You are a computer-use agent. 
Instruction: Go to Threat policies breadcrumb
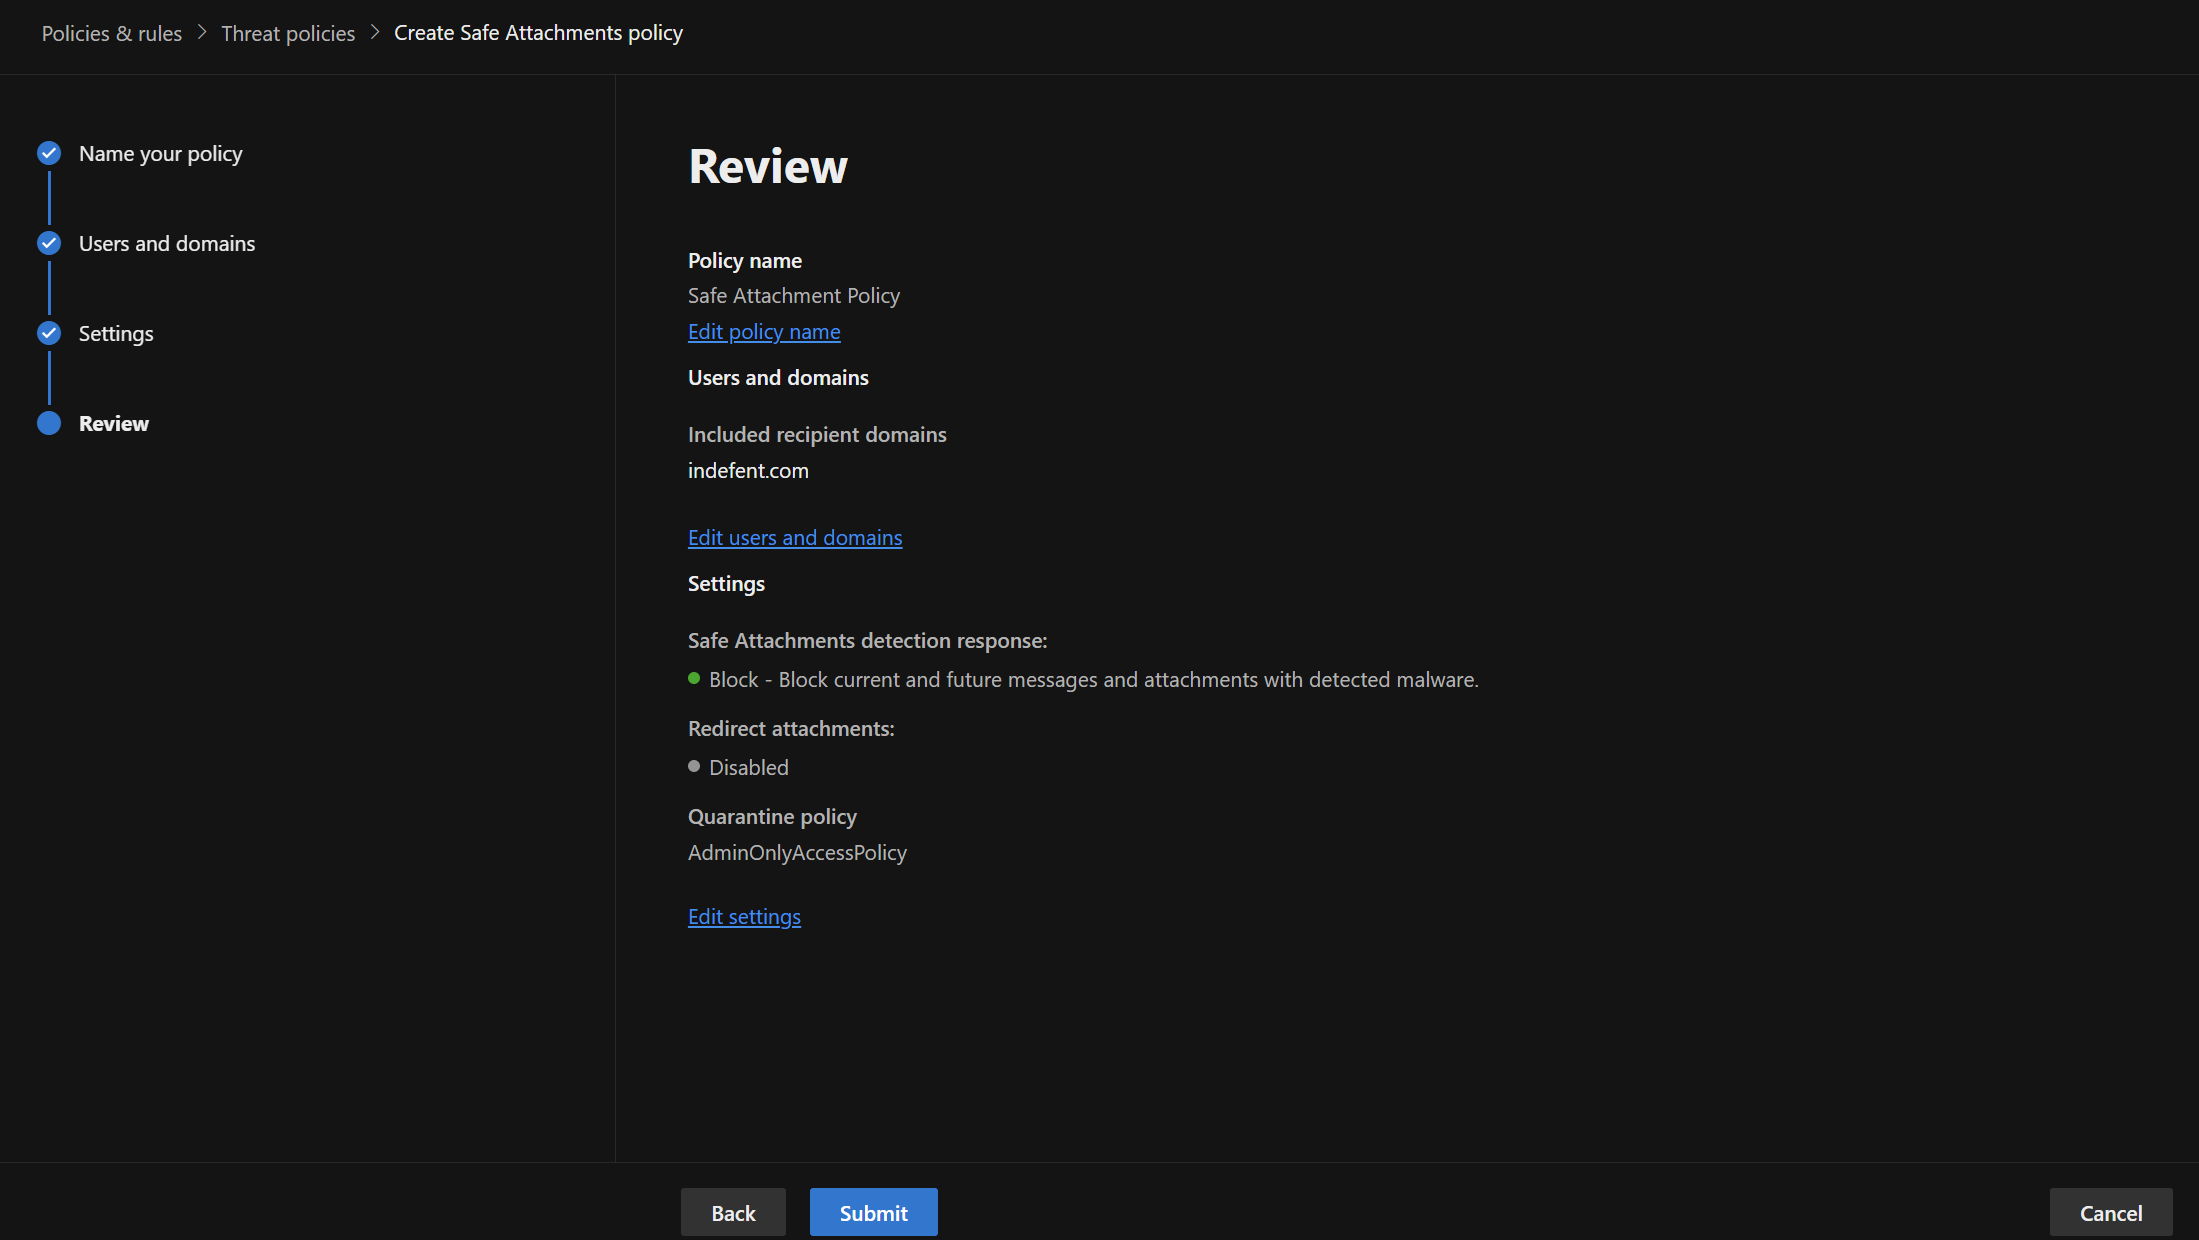(288, 33)
